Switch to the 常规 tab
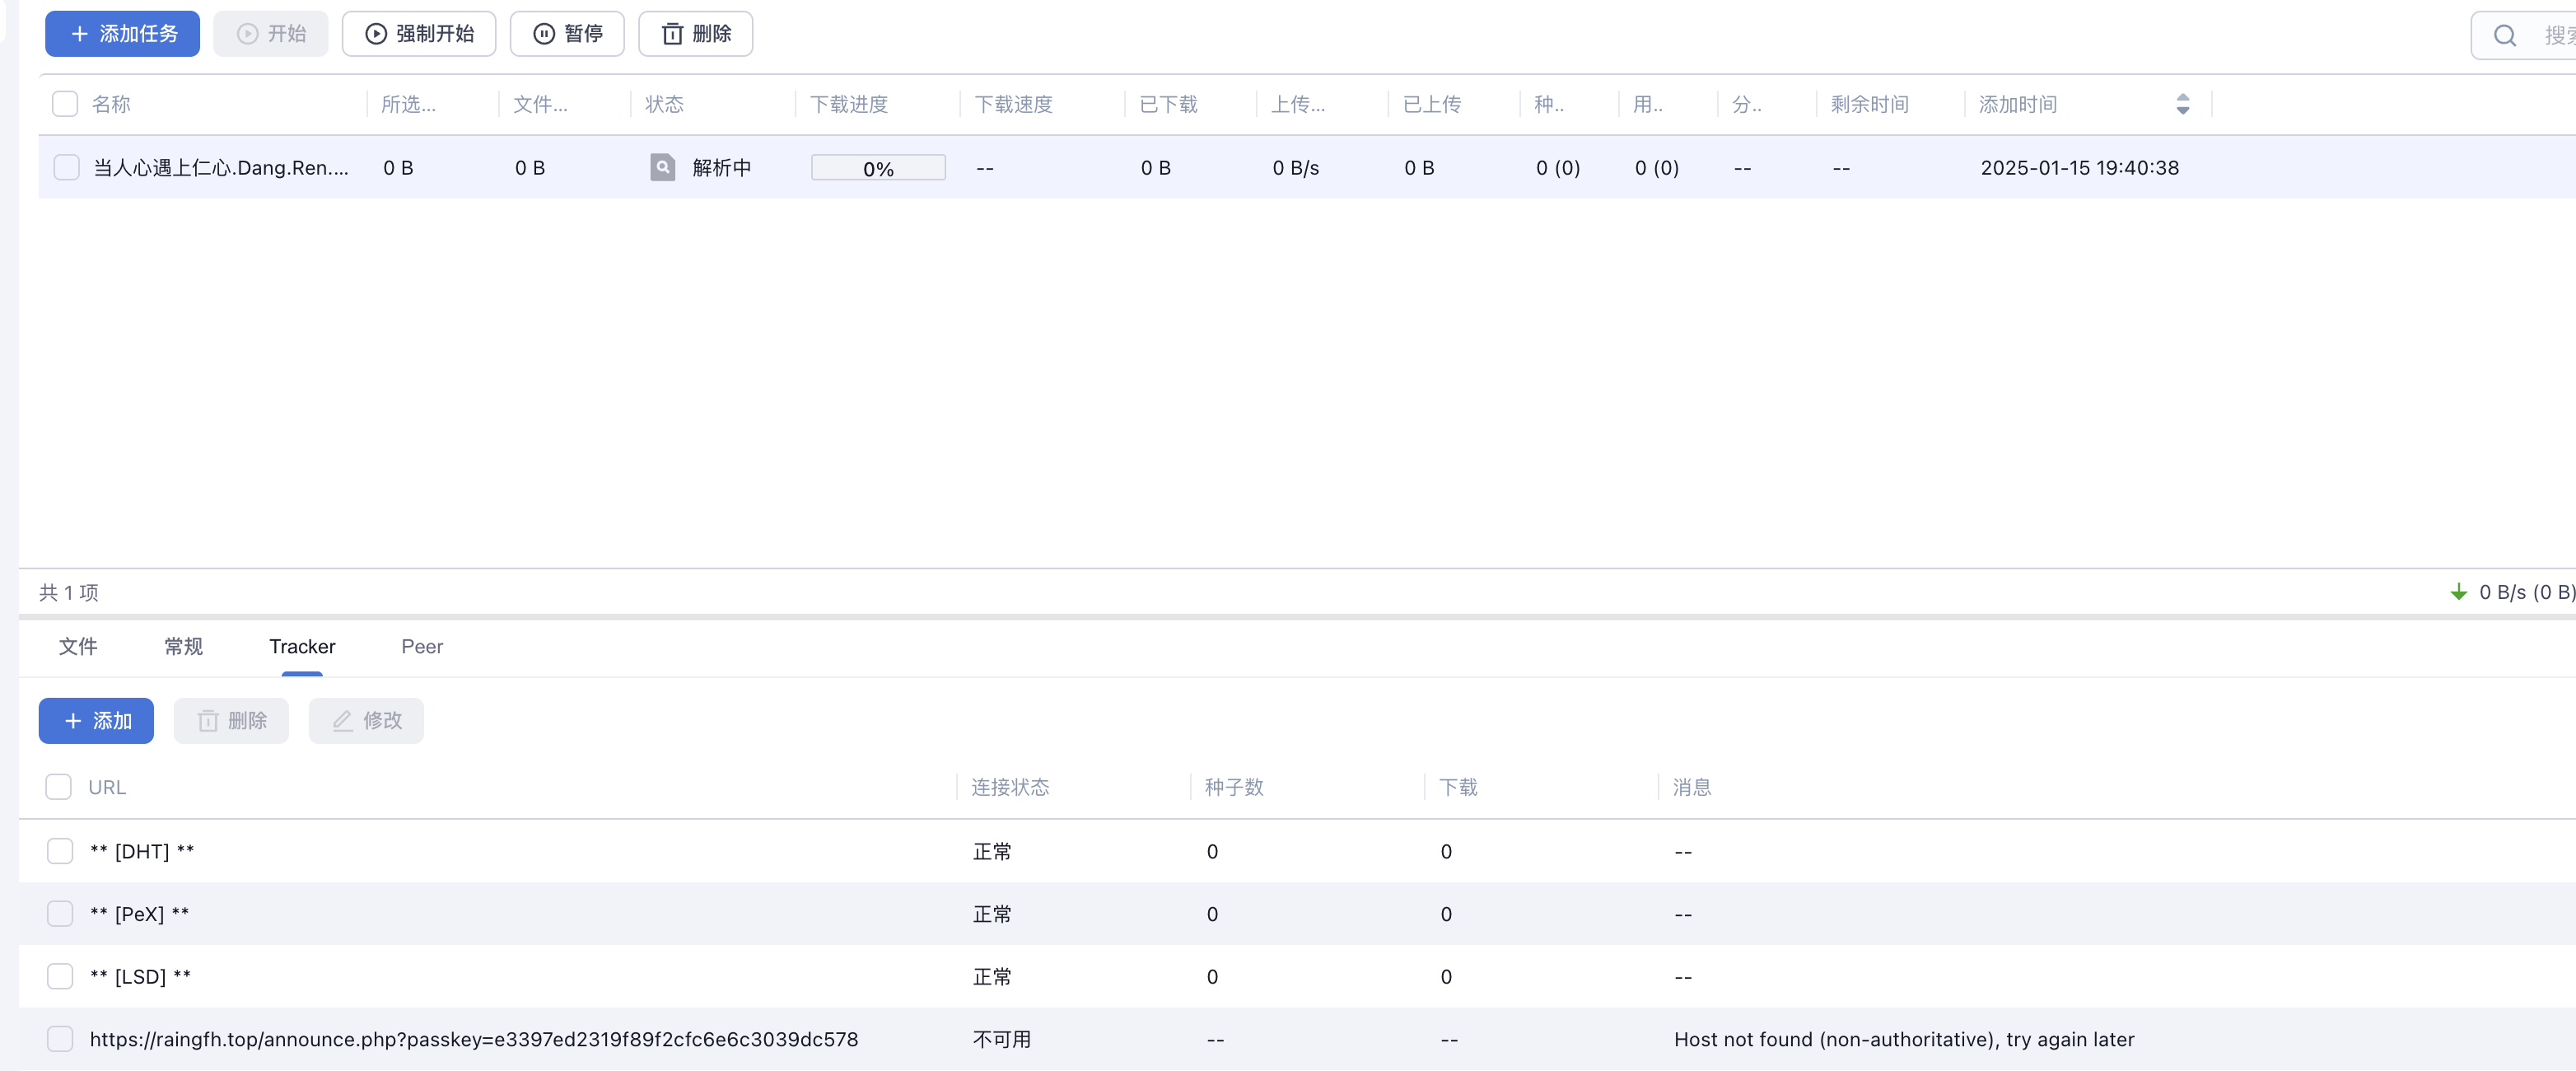 pyautogui.click(x=184, y=647)
